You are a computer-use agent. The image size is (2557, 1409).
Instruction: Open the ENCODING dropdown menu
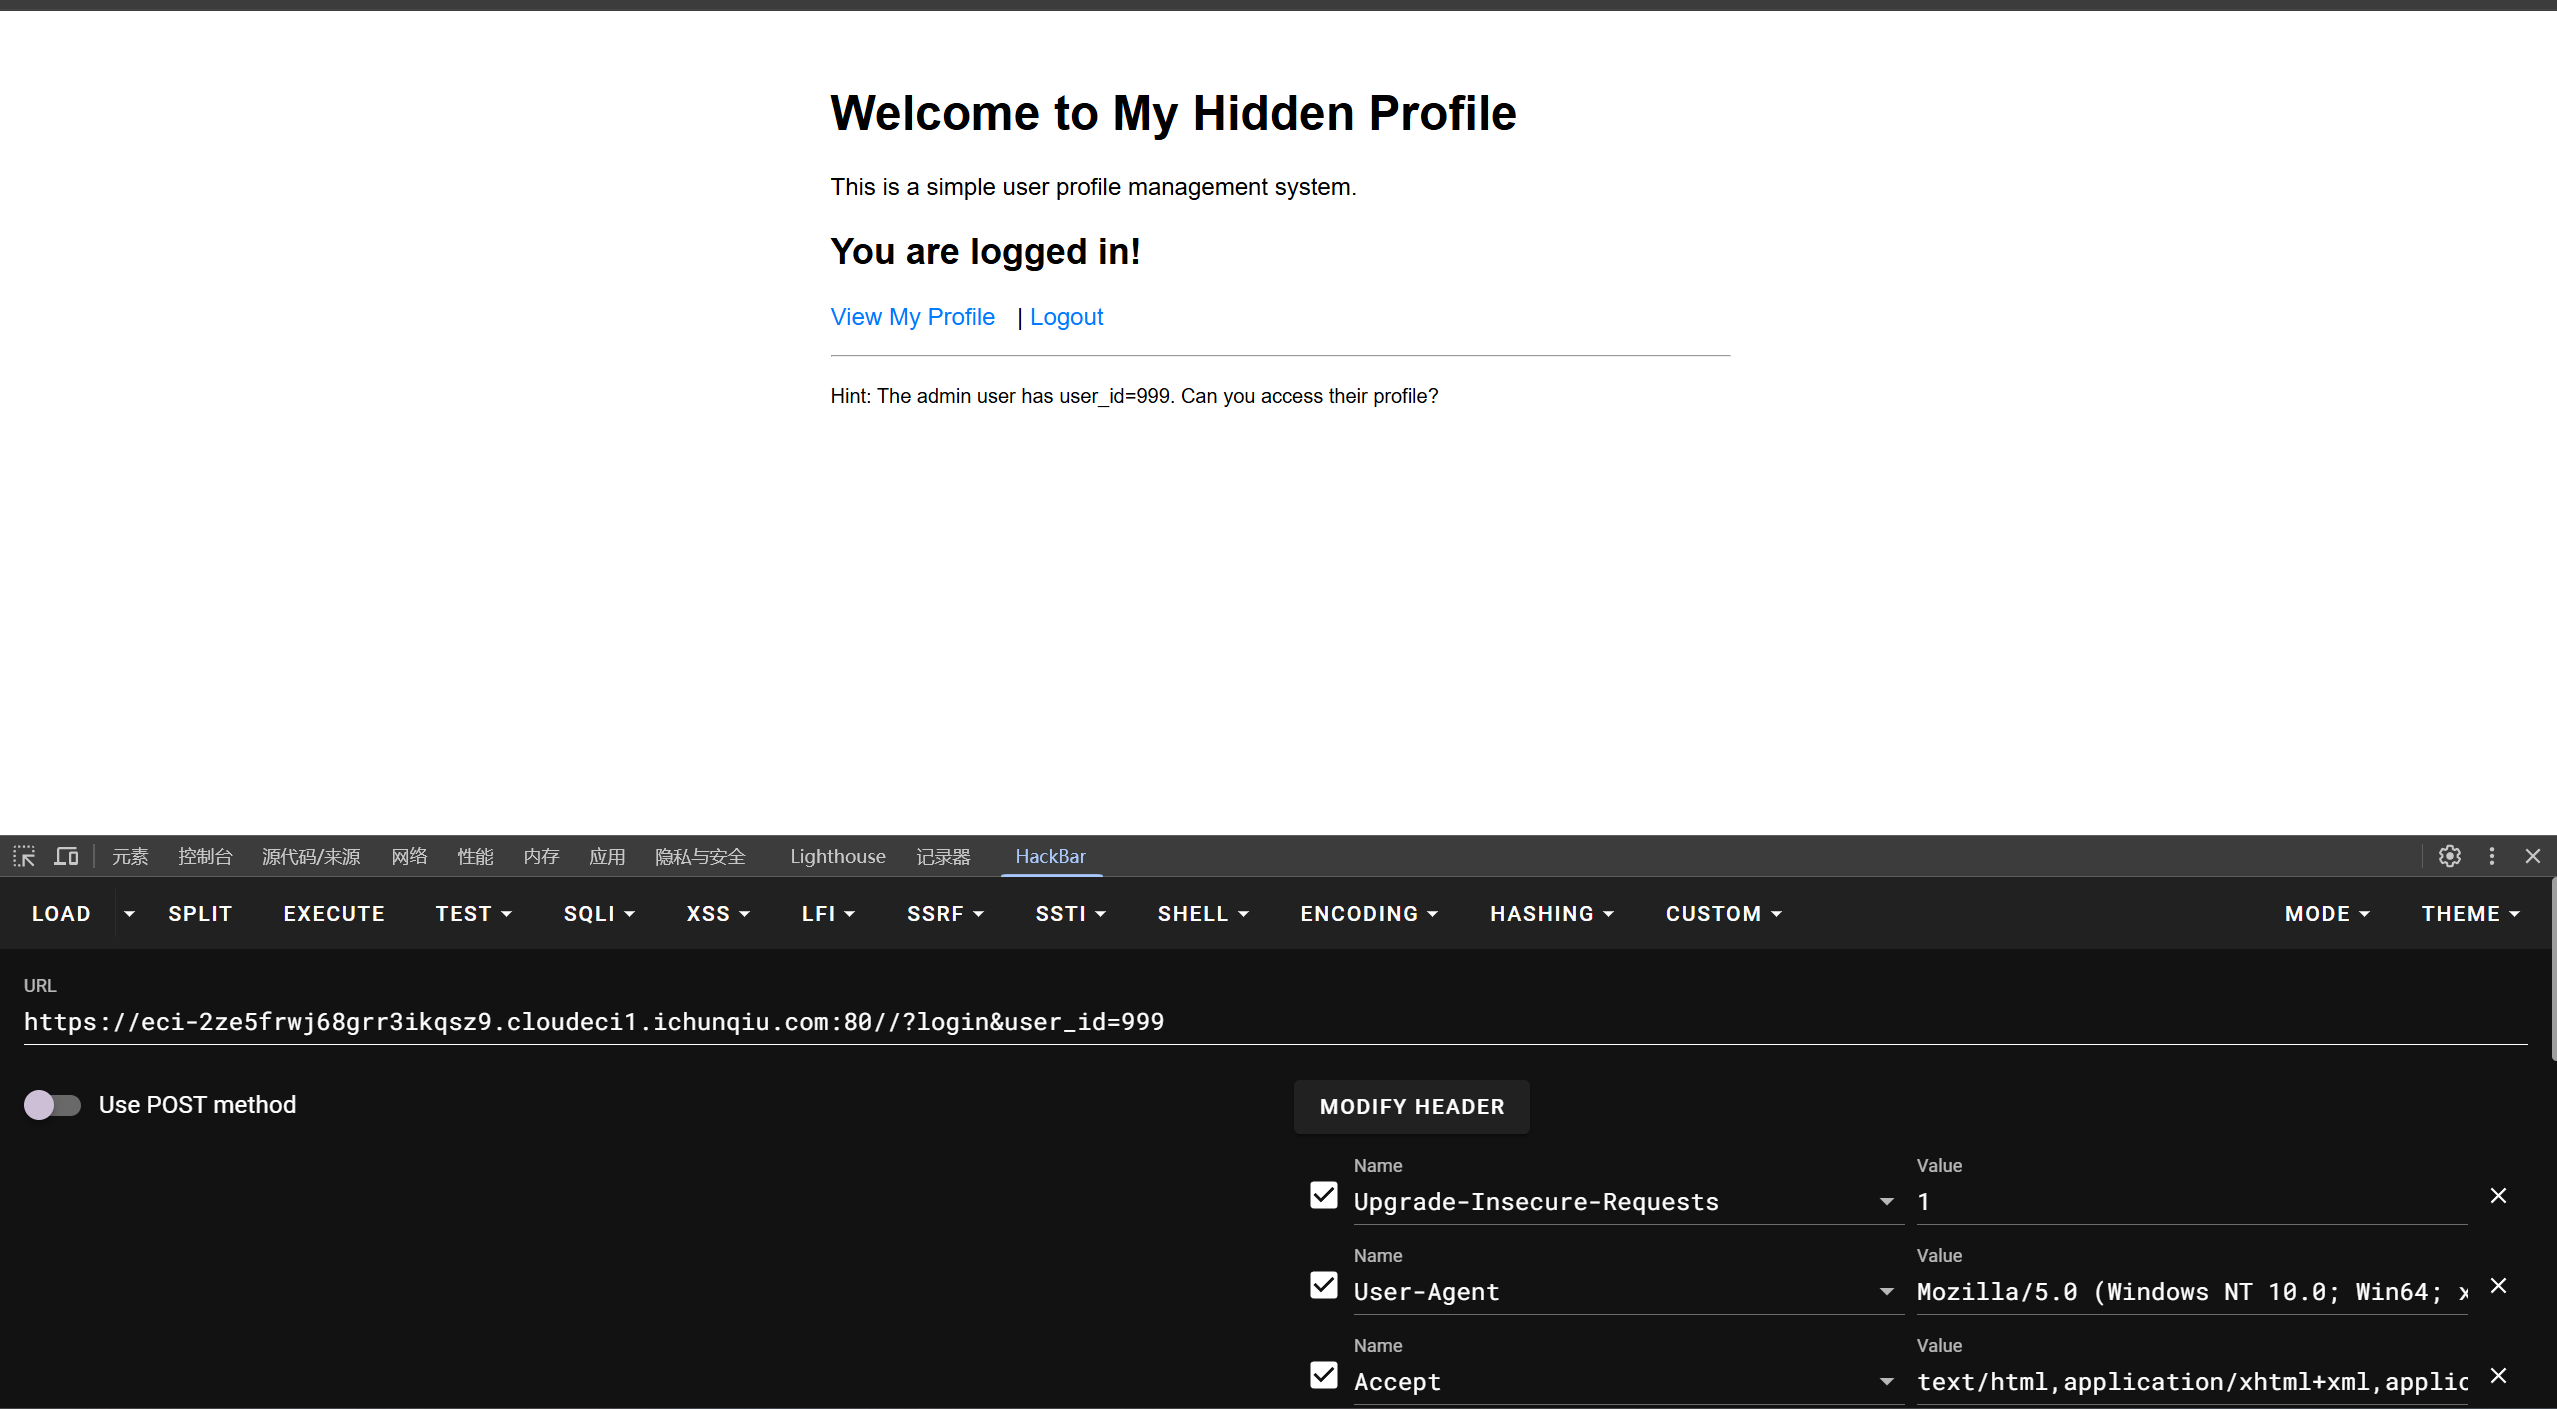tap(1369, 914)
